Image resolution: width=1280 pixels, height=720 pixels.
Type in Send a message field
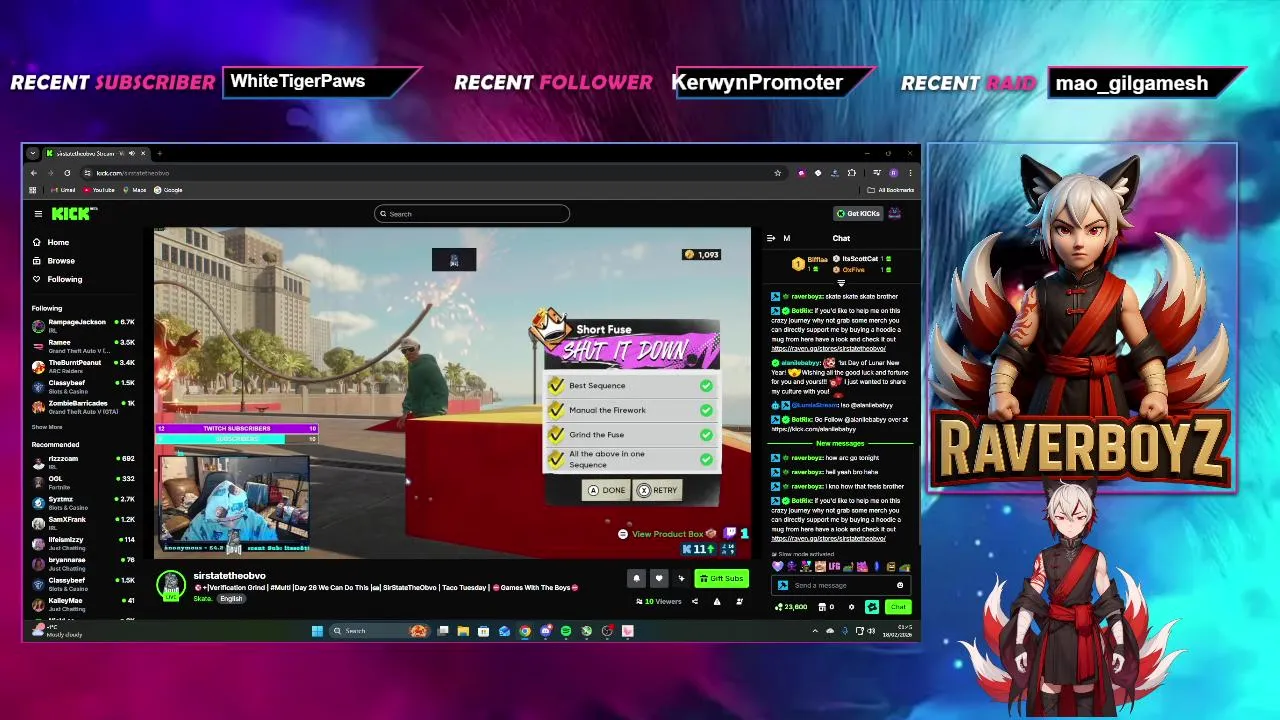point(840,586)
